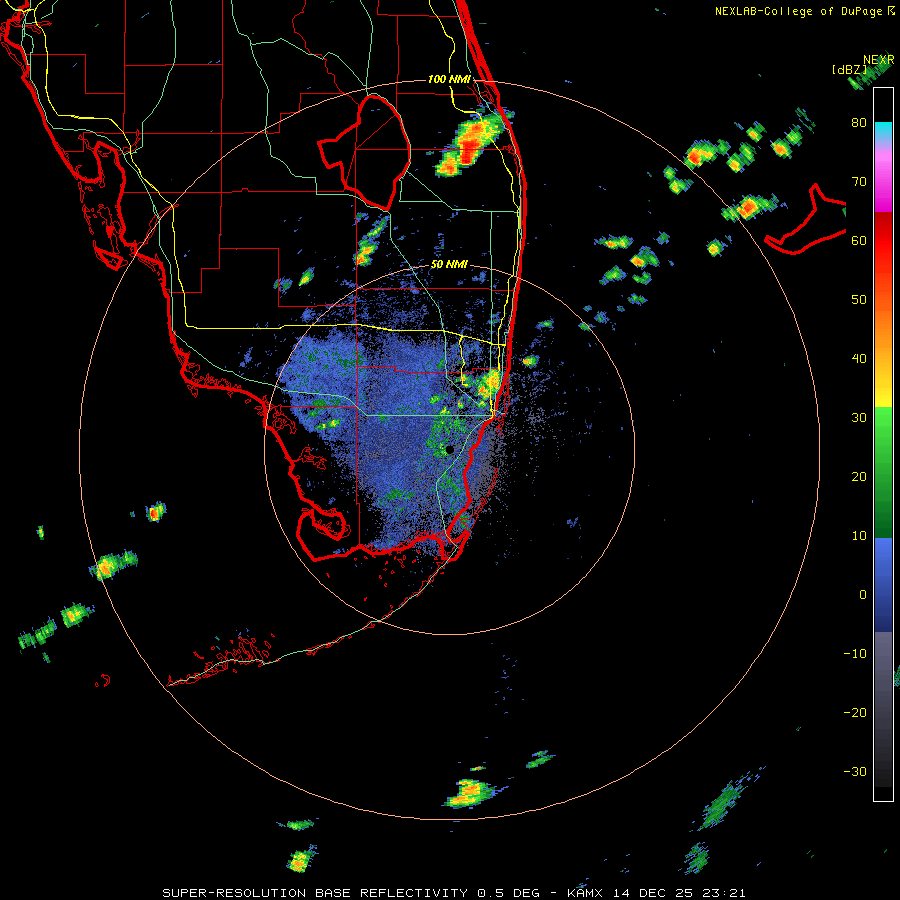900x900 pixels.
Task: Click the 14 DEC 25 date in caption
Action: point(656,893)
